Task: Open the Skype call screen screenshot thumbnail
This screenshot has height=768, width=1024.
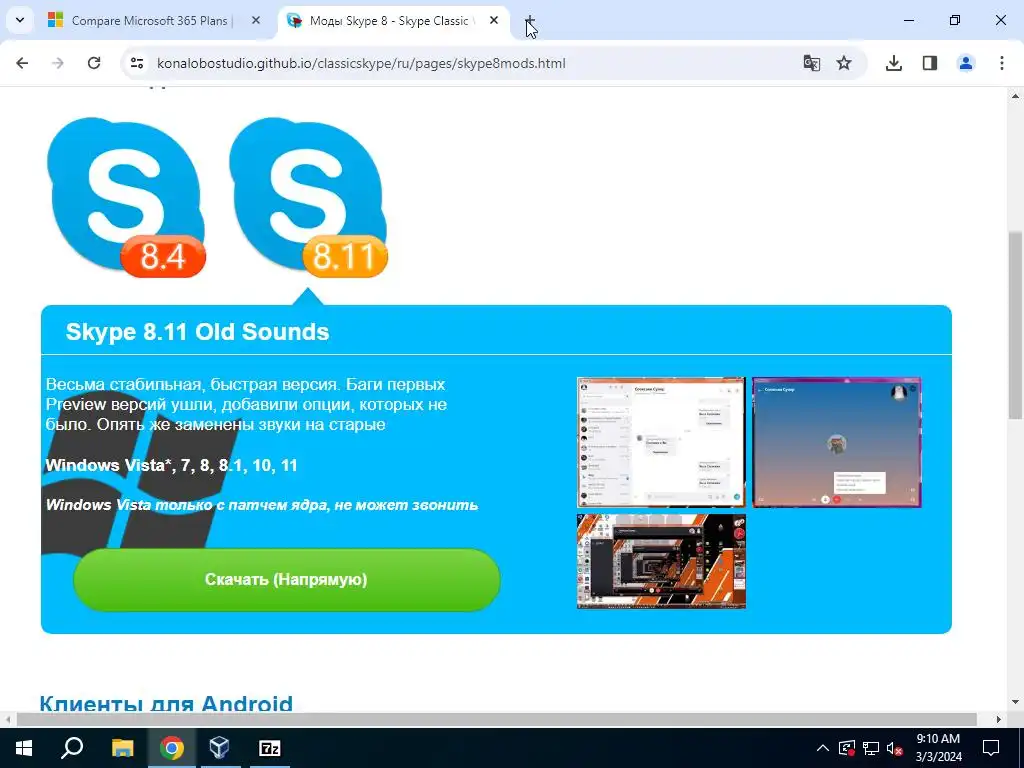Action: 837,442
